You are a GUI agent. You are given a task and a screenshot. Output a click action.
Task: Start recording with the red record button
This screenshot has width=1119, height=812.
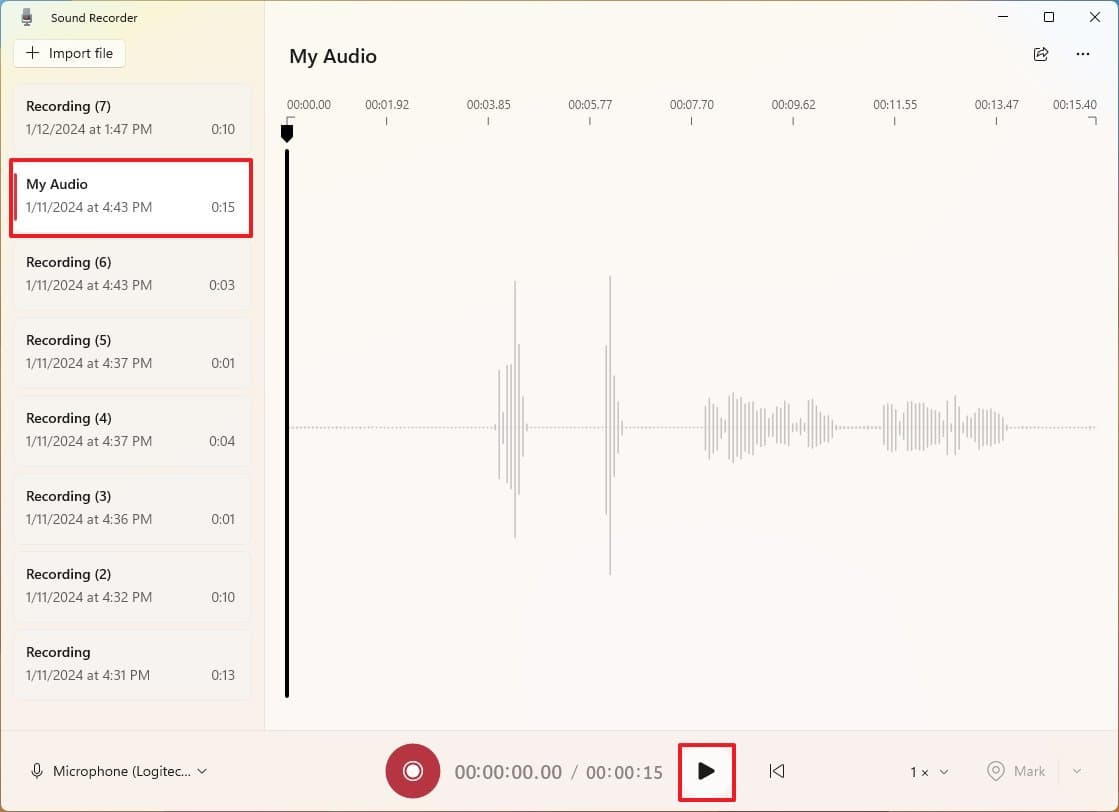click(x=412, y=771)
